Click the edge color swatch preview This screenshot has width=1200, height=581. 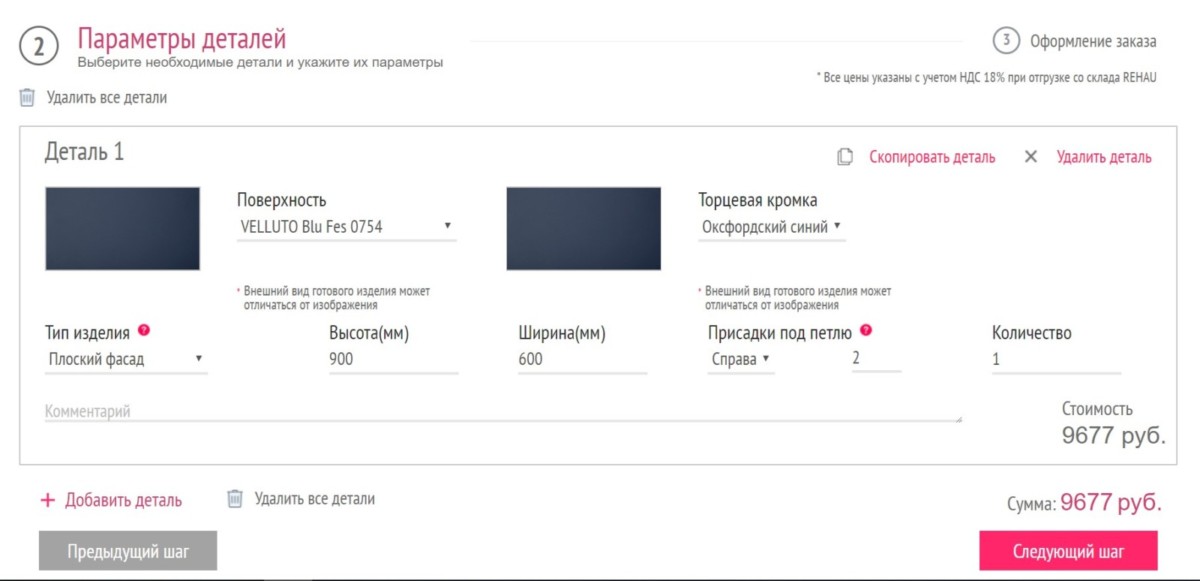click(583, 228)
